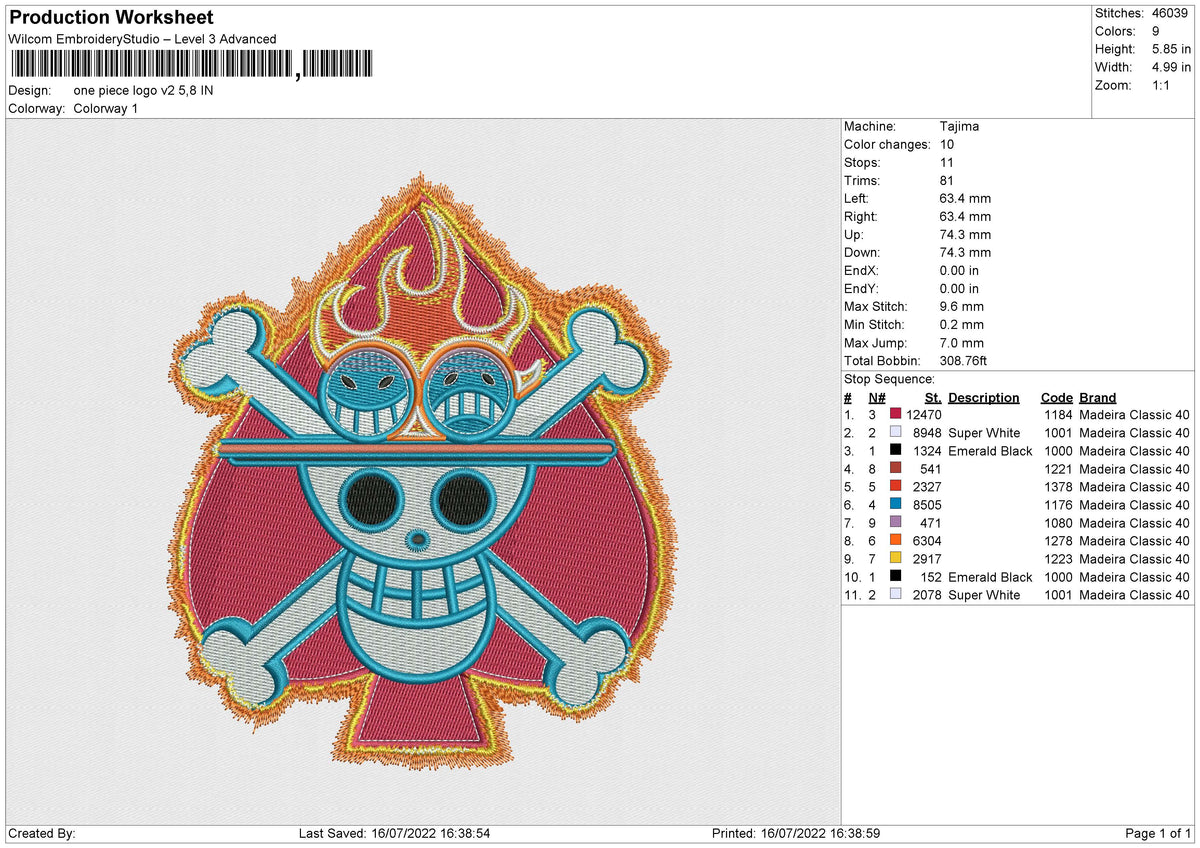Click the red swatch in stop 5
This screenshot has height=848, width=1200.
click(895, 487)
